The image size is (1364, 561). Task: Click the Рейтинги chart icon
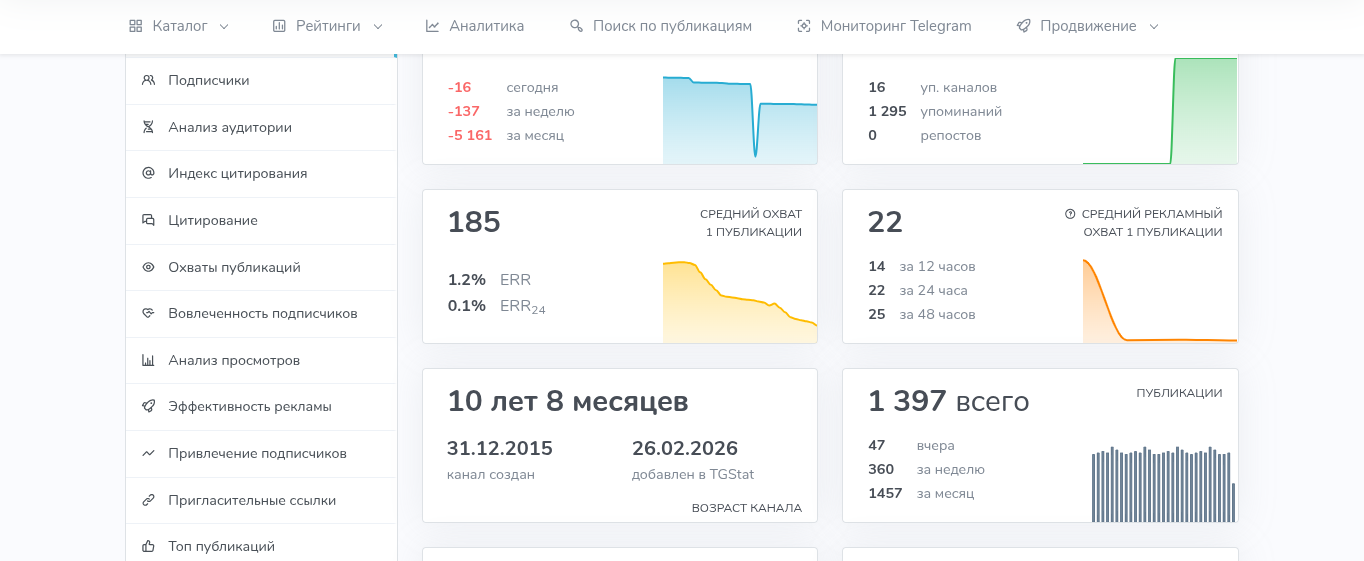(x=279, y=26)
